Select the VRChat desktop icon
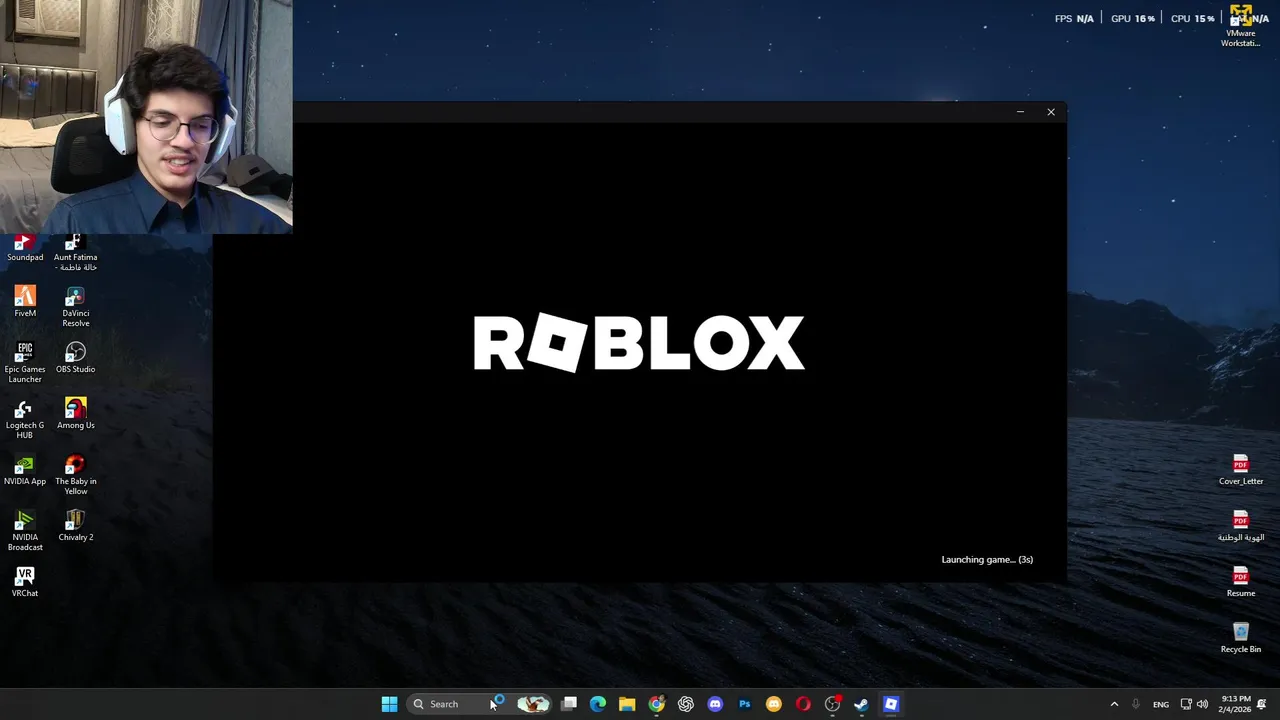Image resolution: width=1280 pixels, height=720 pixels. 25,582
